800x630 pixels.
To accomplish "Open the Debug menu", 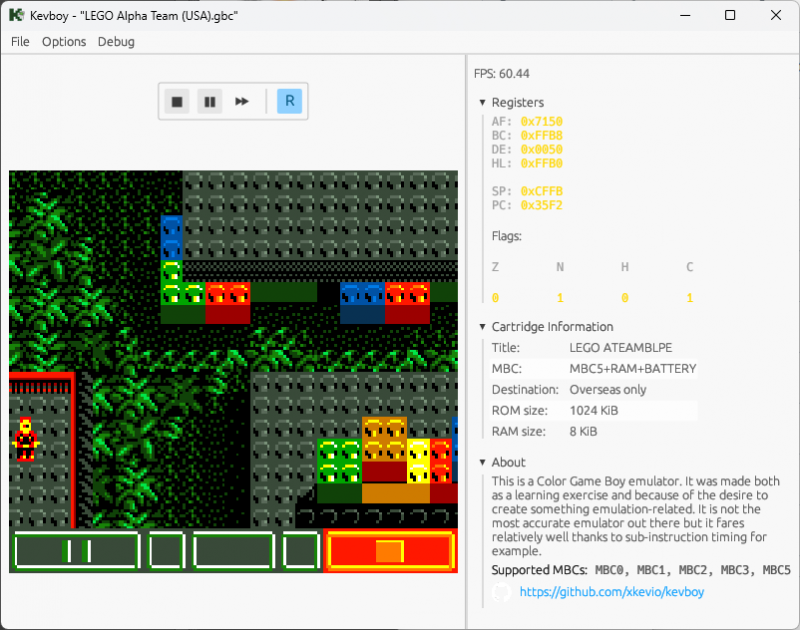I will tap(116, 42).
